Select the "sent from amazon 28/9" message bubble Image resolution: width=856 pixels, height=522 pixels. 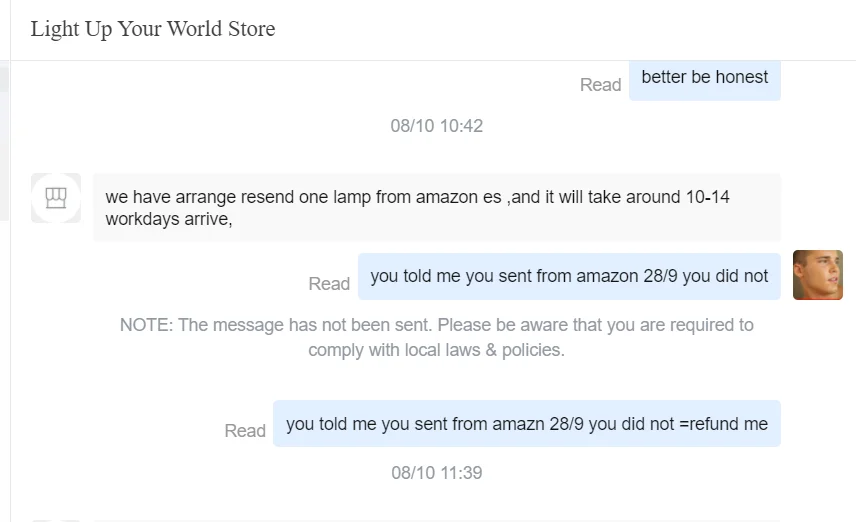coord(569,276)
